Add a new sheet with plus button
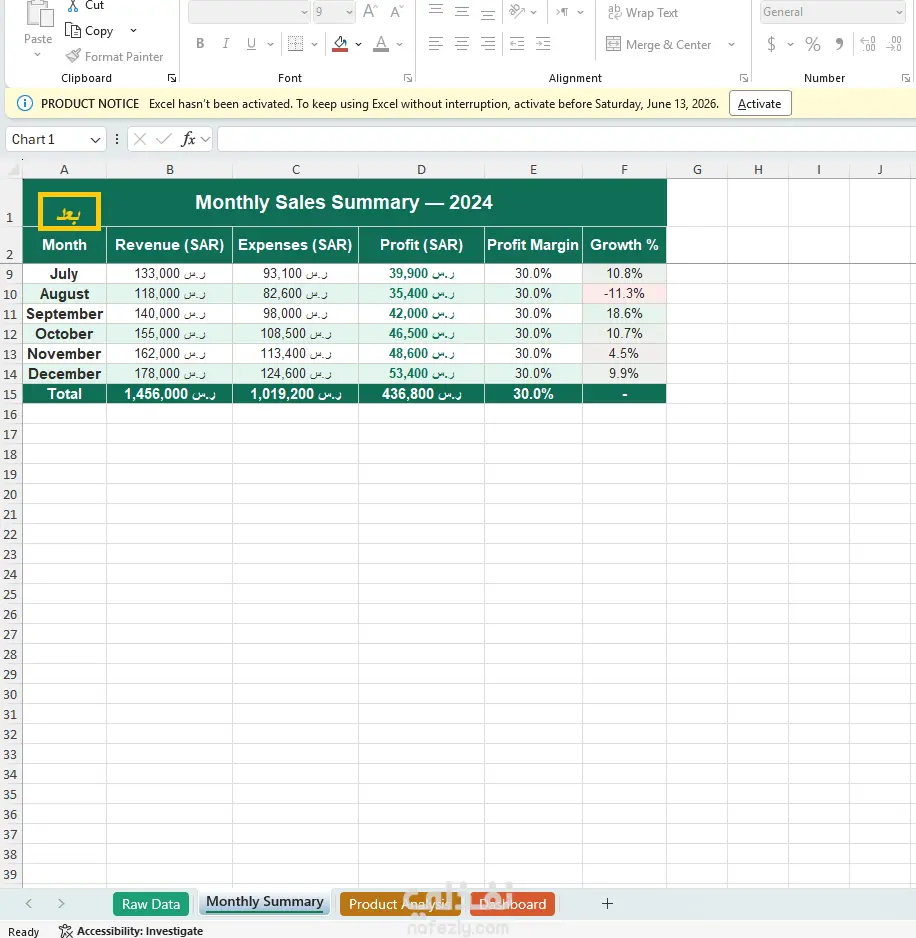916x938 pixels. pyautogui.click(x=607, y=903)
